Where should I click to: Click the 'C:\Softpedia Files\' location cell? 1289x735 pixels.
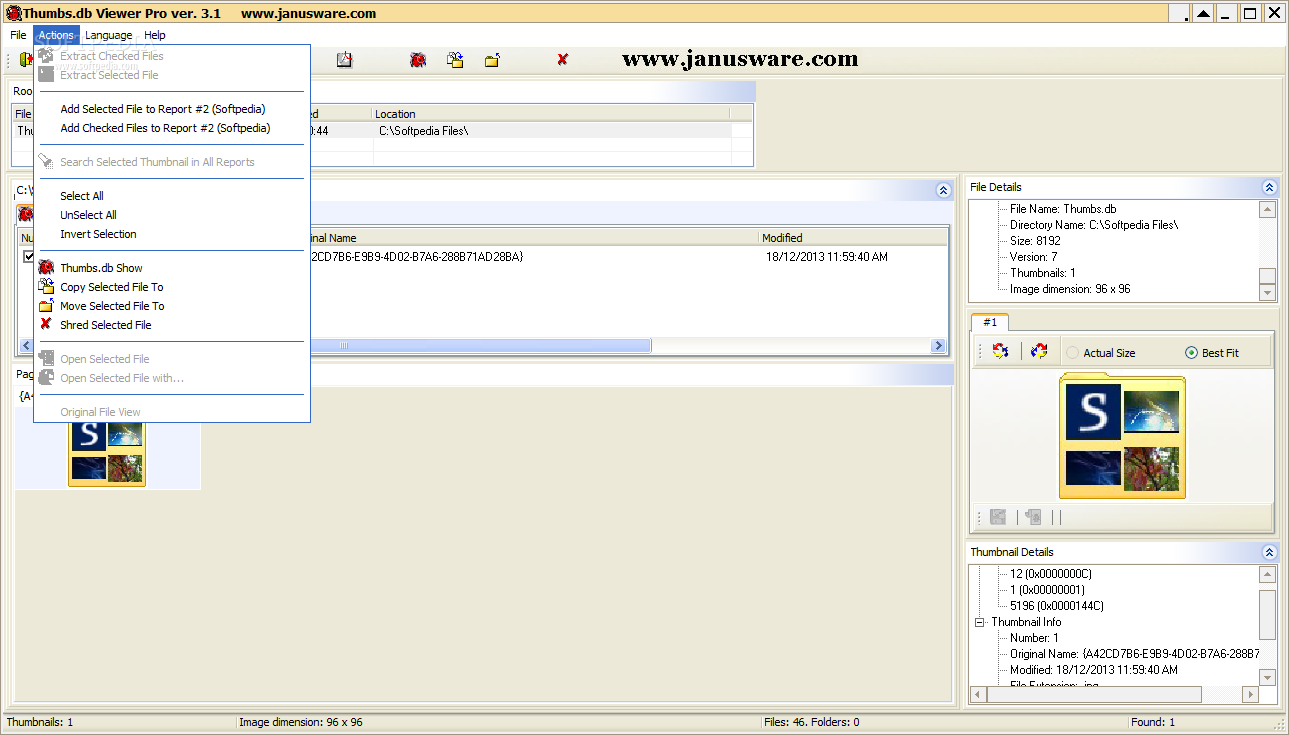point(423,131)
